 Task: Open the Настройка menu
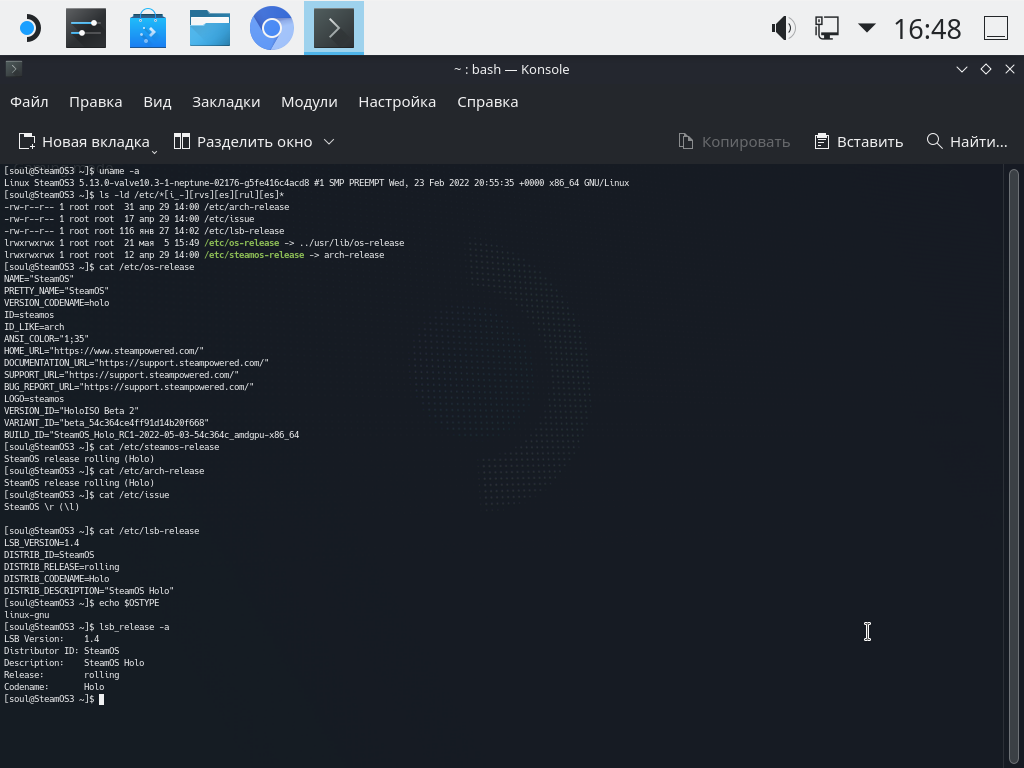coord(397,102)
